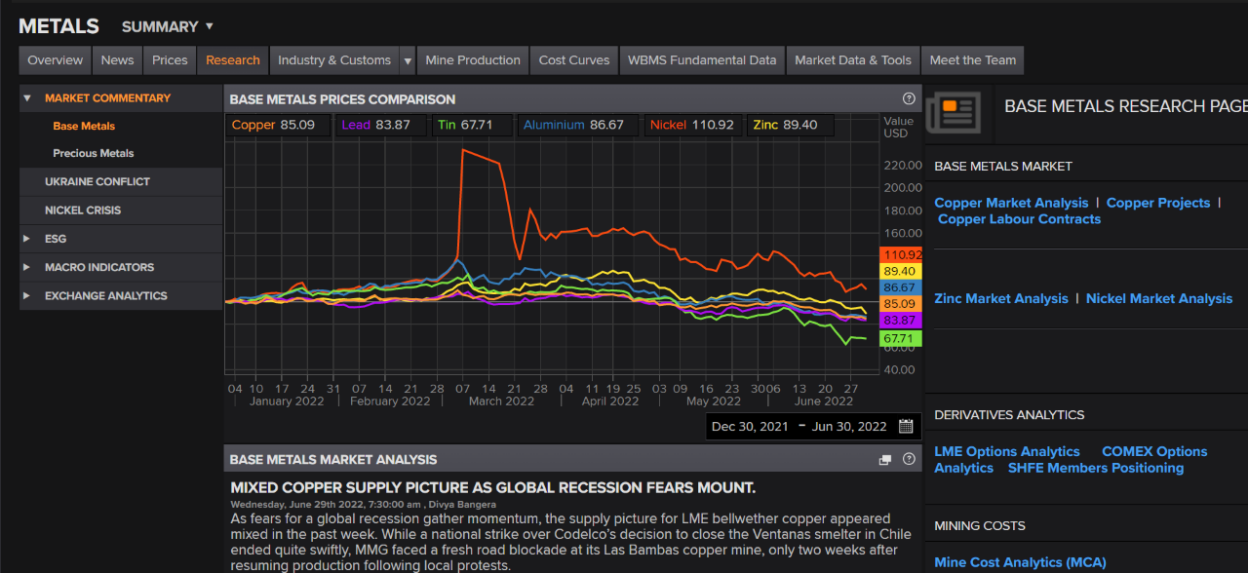
Task: Open LME Options Analytics link
Action: (x=1007, y=452)
